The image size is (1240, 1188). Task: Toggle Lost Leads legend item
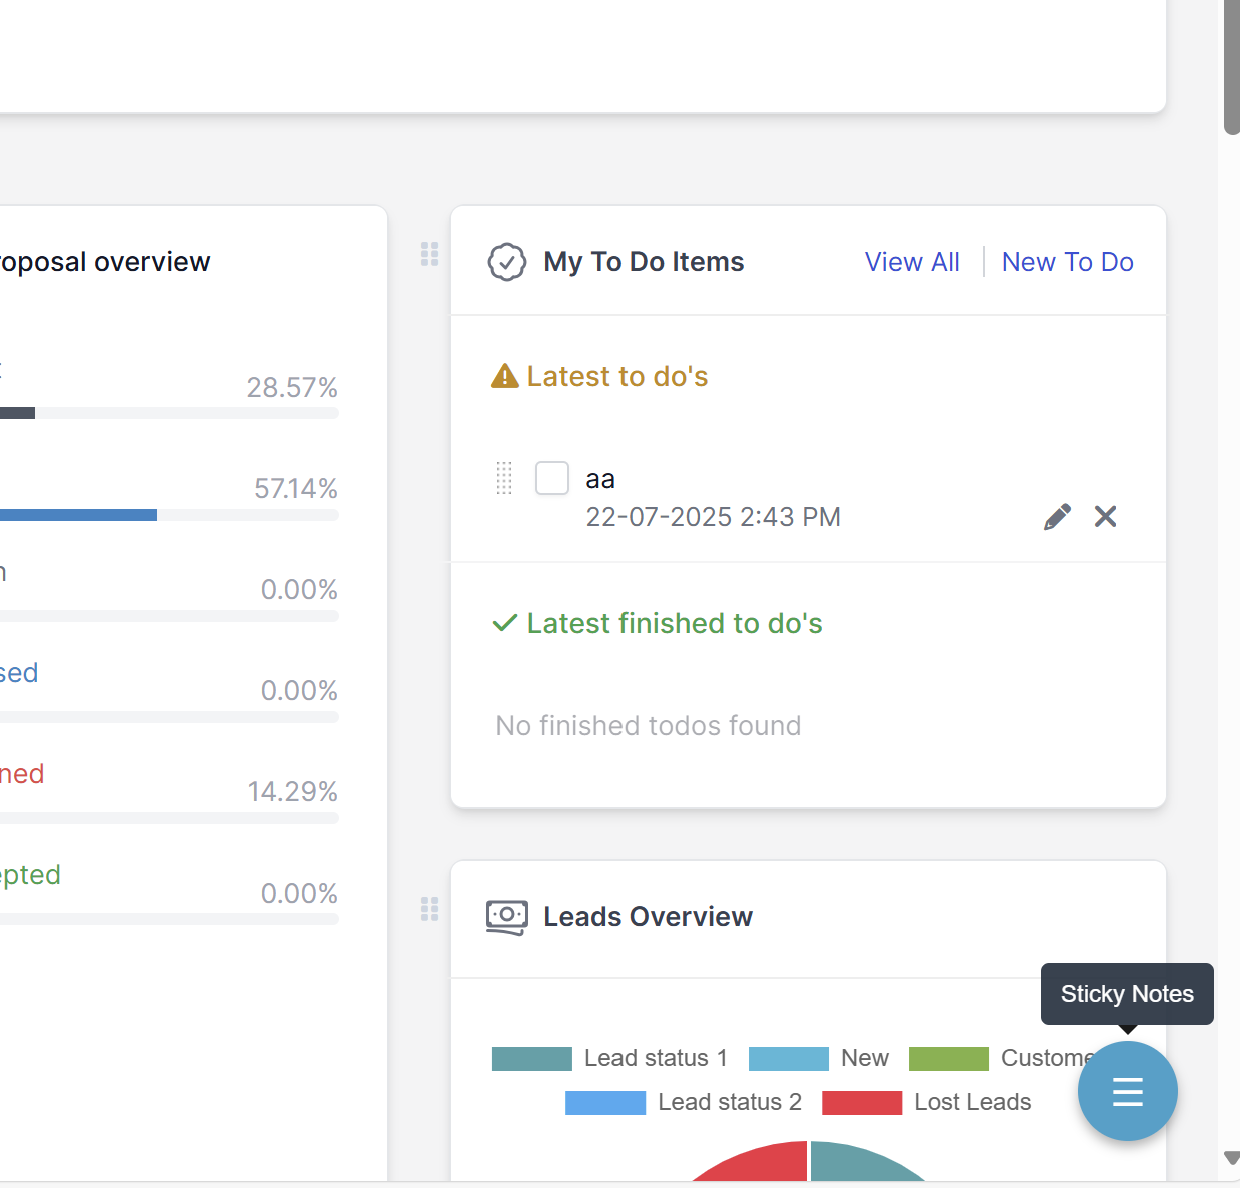pyautogui.click(x=926, y=1102)
